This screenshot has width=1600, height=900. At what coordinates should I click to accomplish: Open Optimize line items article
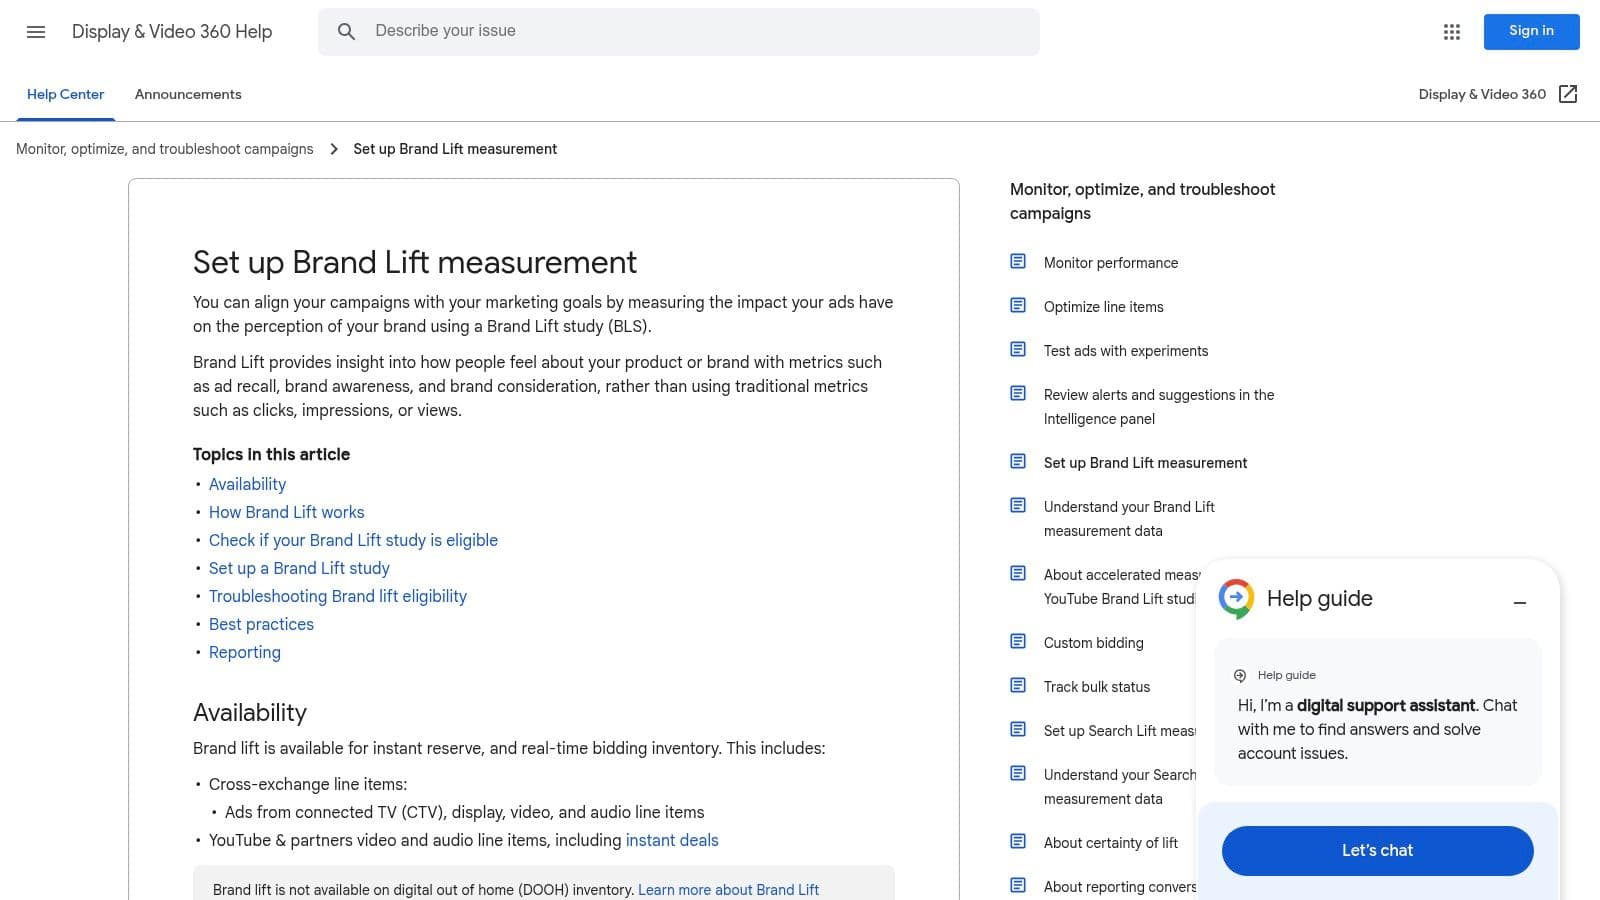(x=1103, y=307)
